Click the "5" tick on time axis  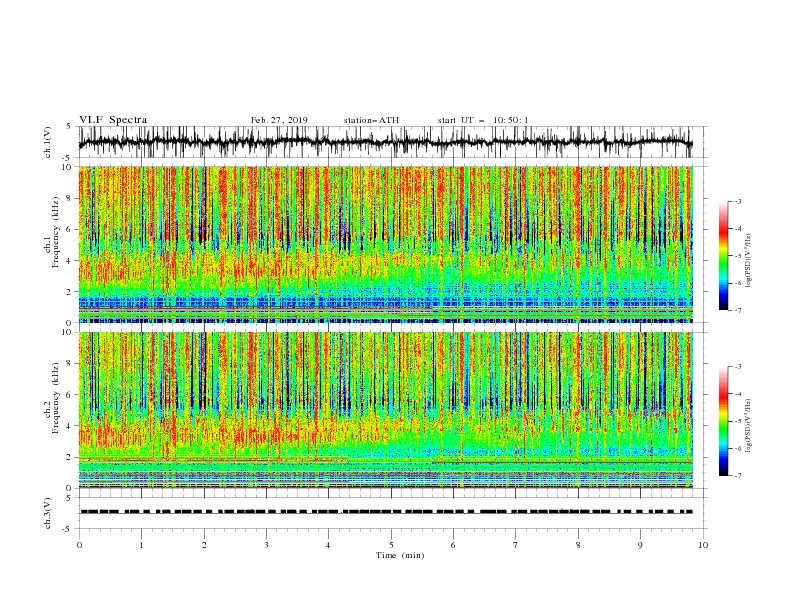[391, 545]
